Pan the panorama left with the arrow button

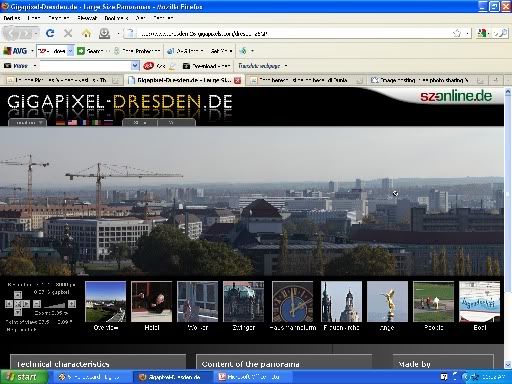tap(9, 304)
